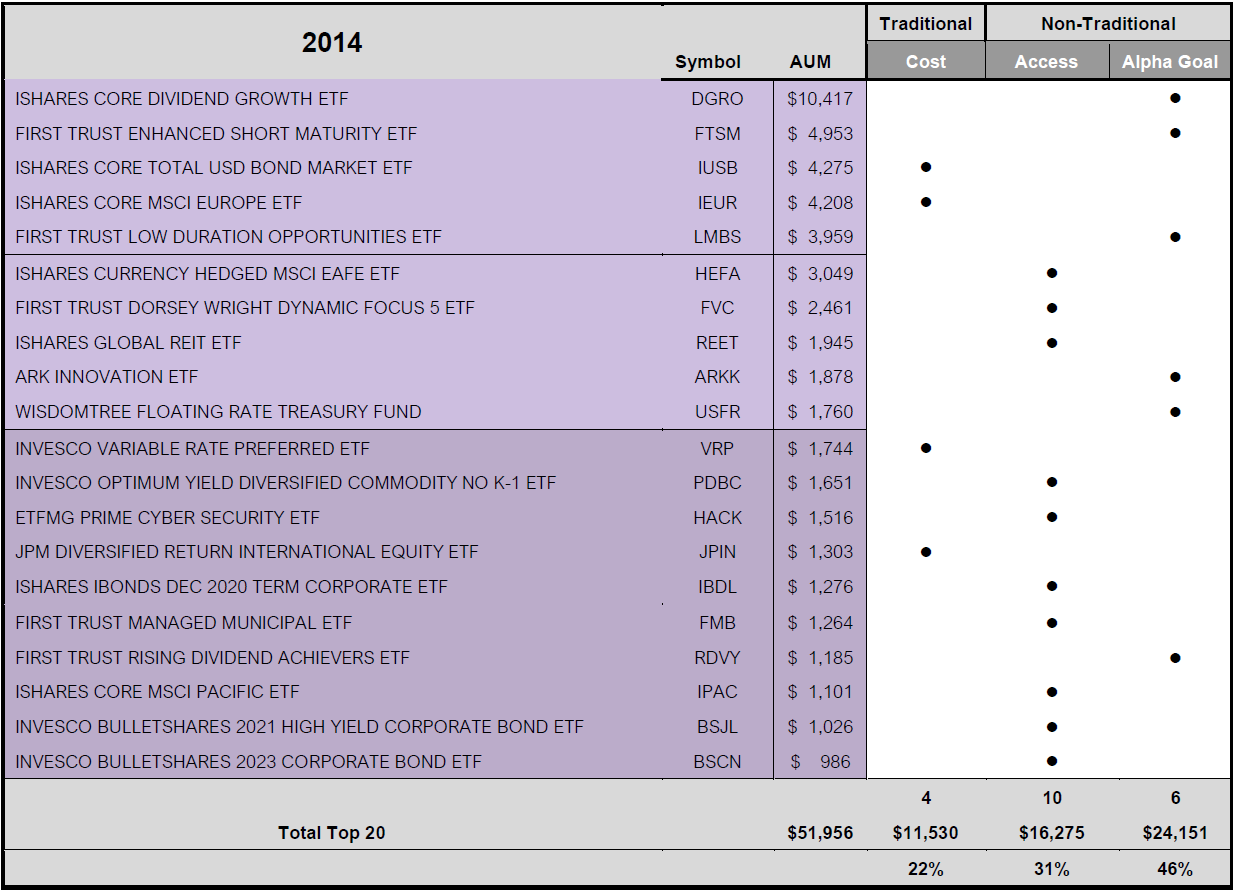Select the "Symbol" column header
The width and height of the screenshot is (1233, 891).
click(x=708, y=62)
